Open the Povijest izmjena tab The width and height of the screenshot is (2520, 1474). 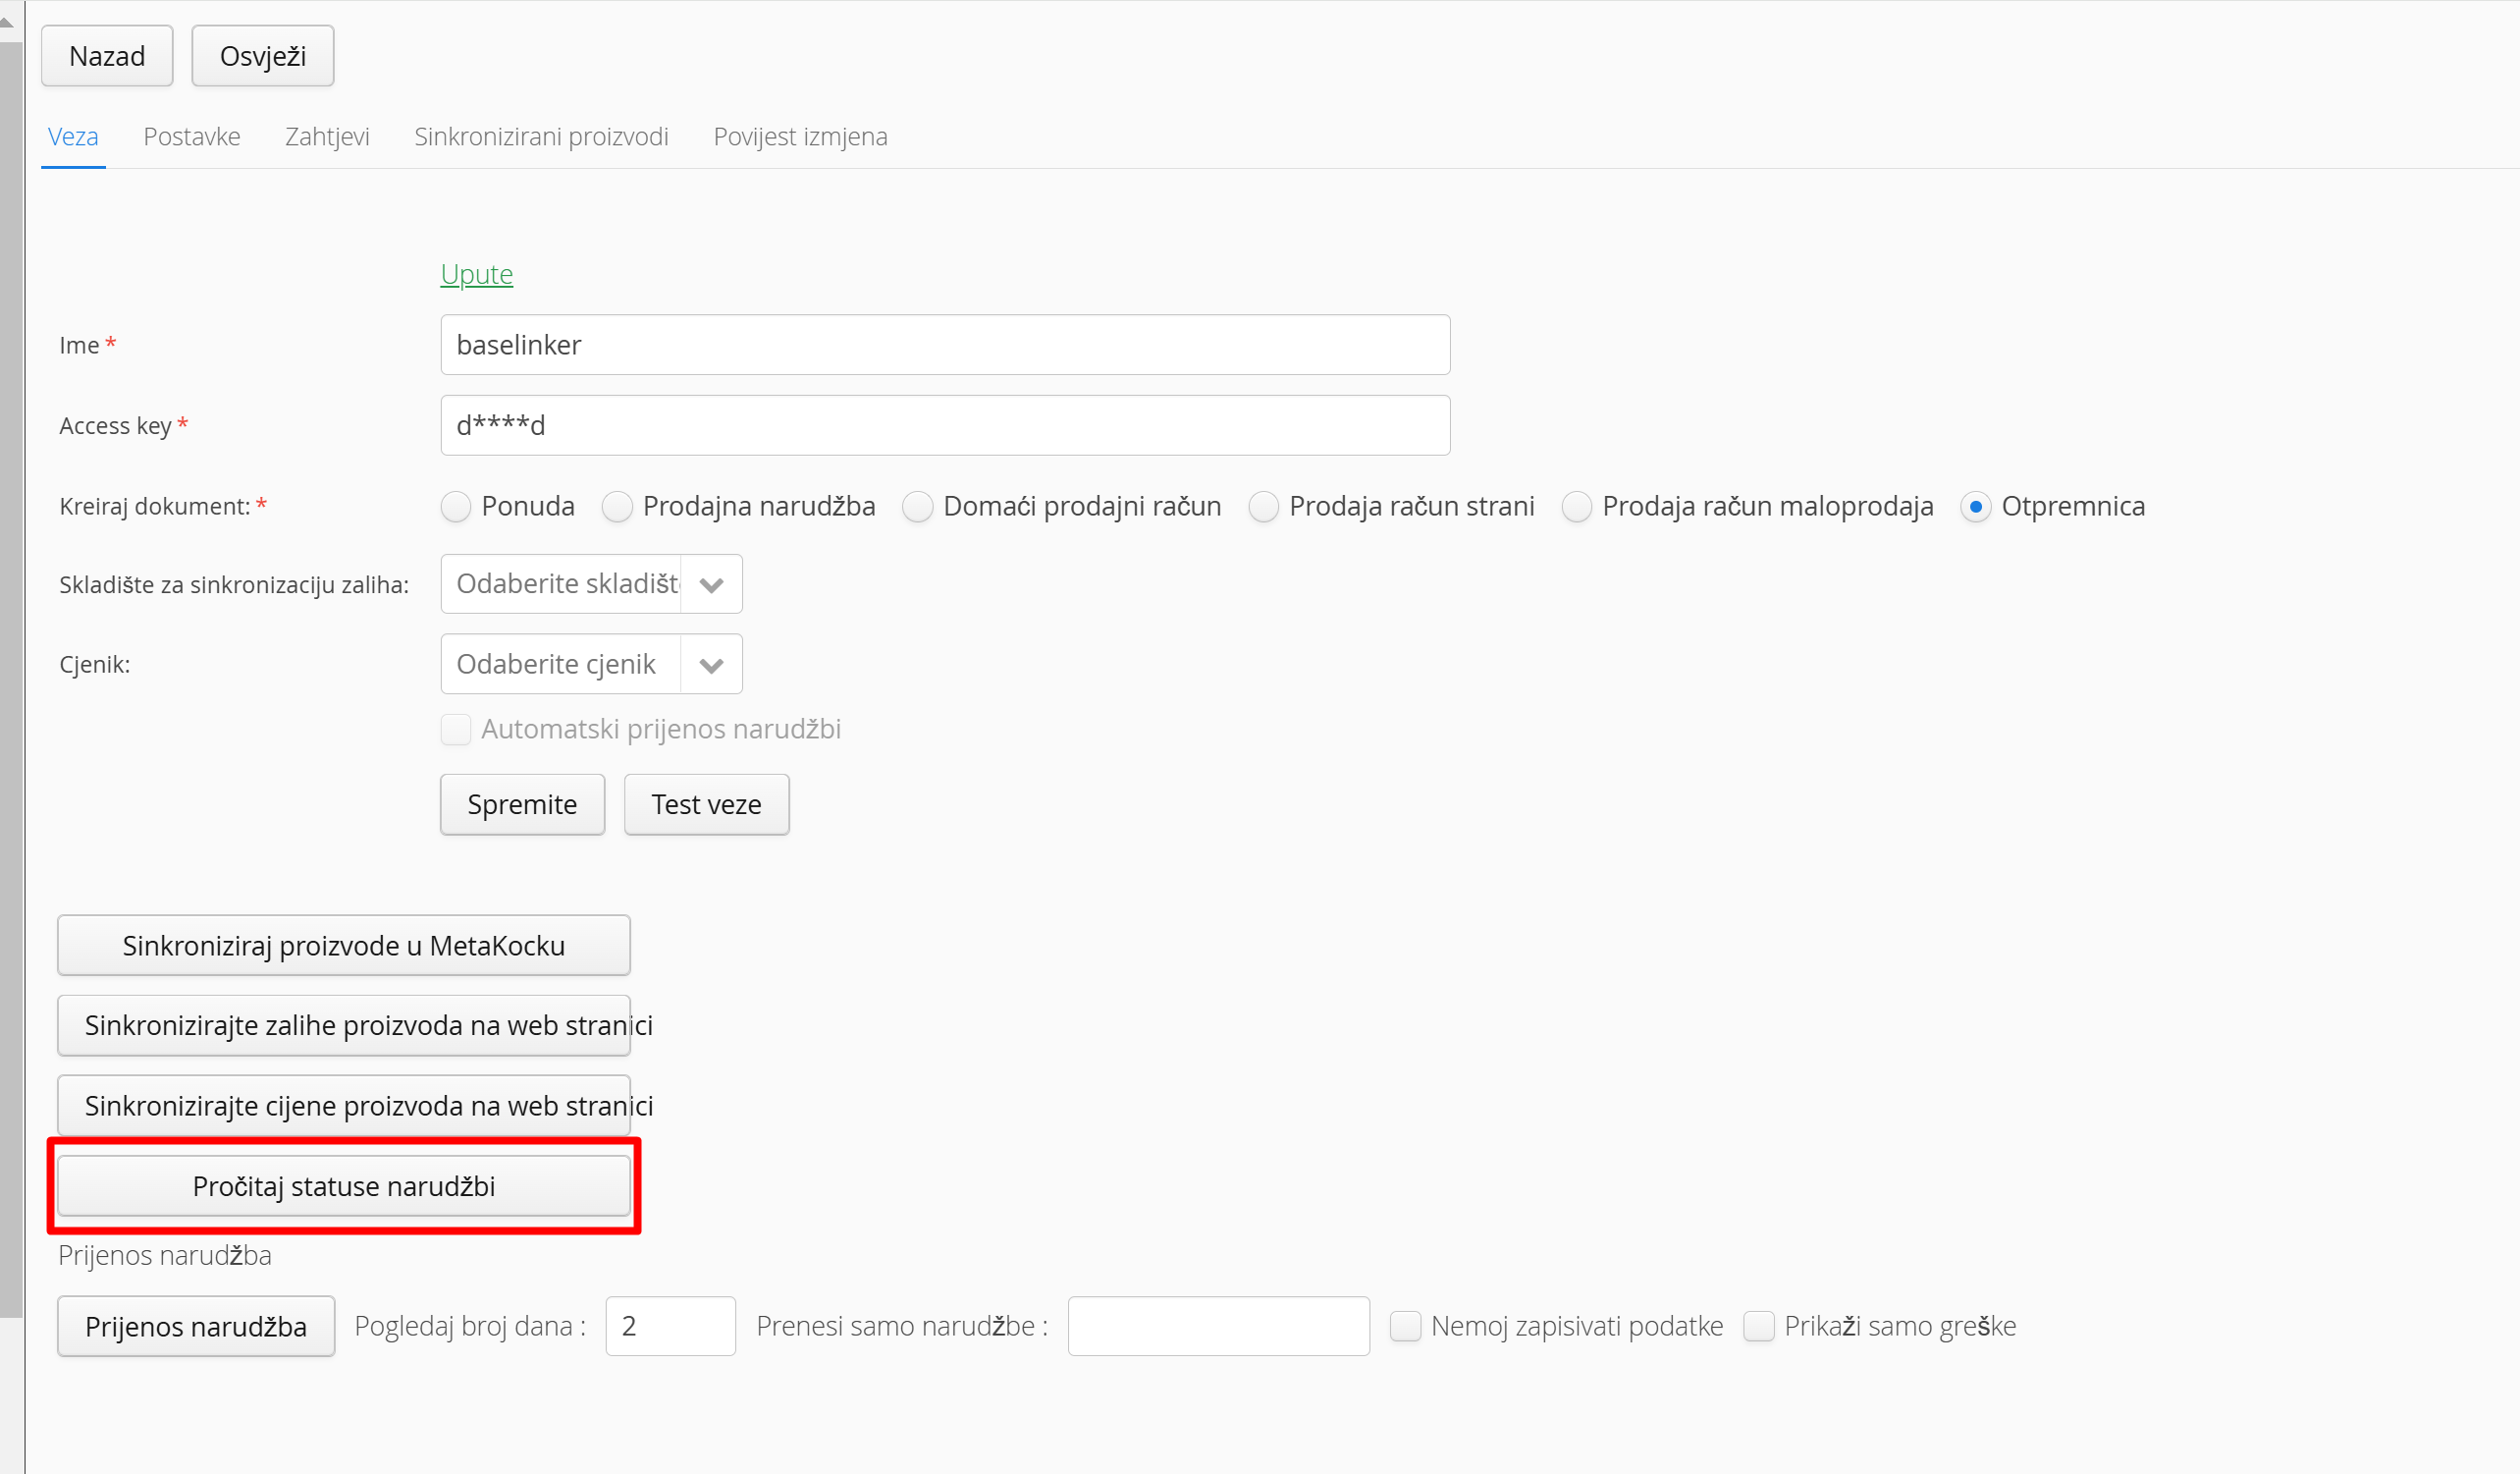coord(800,137)
